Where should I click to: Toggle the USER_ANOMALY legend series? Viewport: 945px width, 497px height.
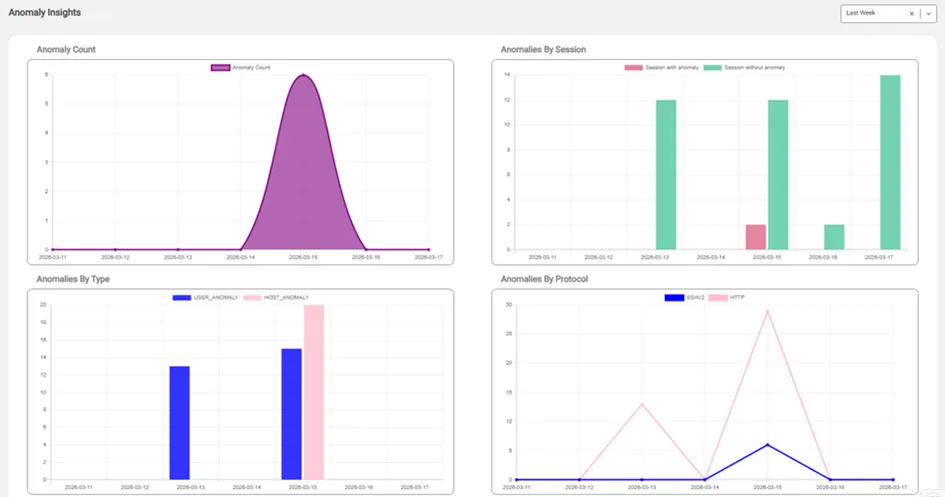tap(206, 298)
